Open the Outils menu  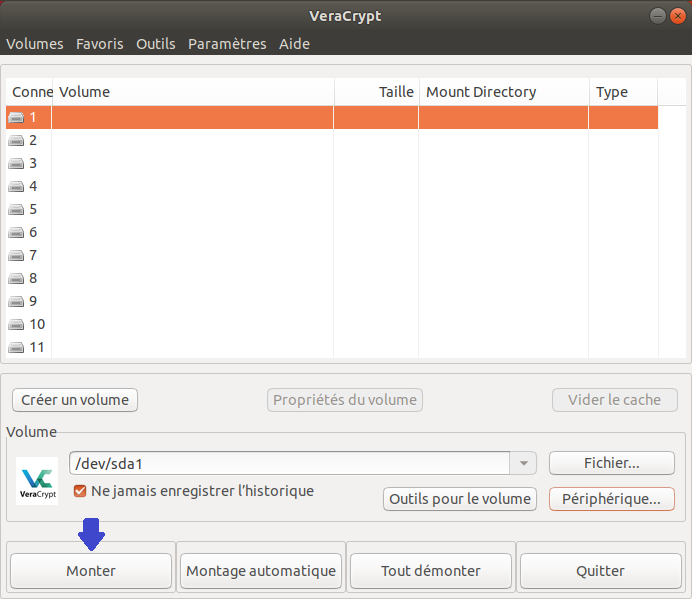coord(155,44)
